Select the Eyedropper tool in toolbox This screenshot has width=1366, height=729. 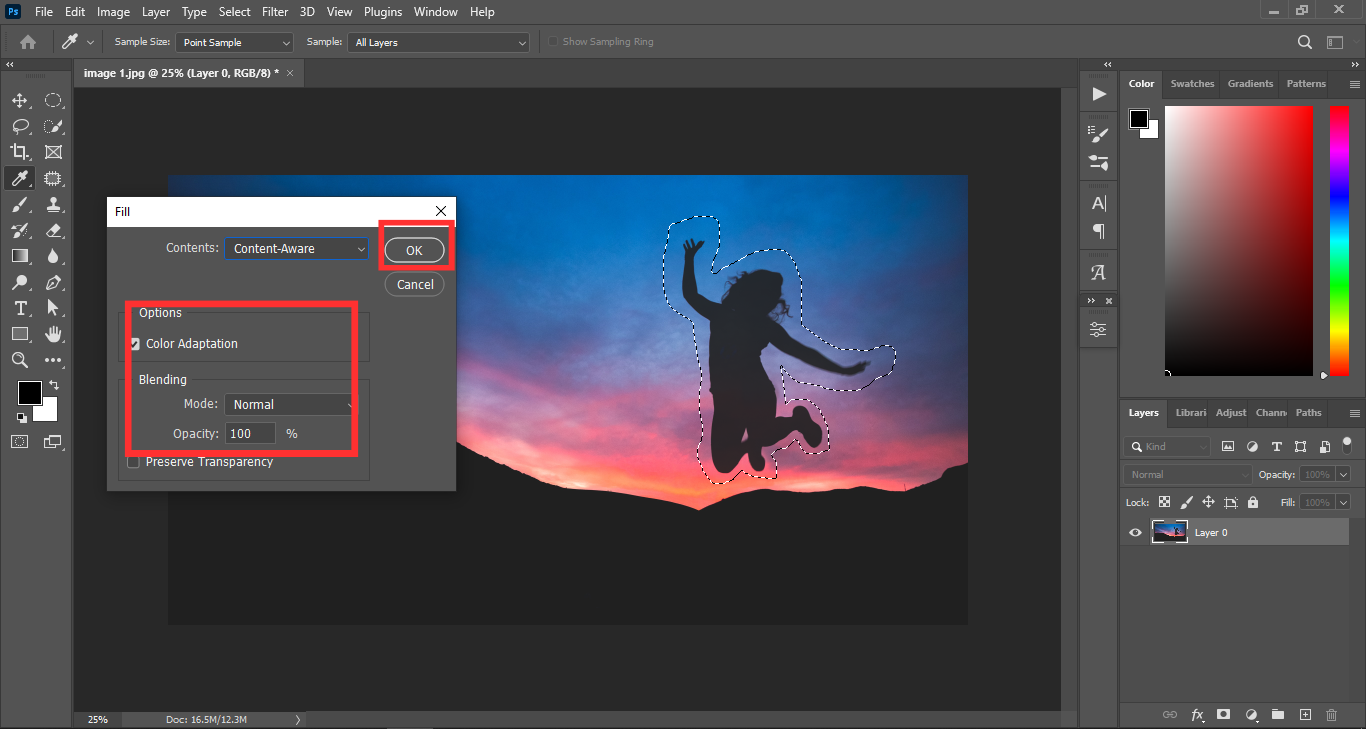tap(19, 178)
